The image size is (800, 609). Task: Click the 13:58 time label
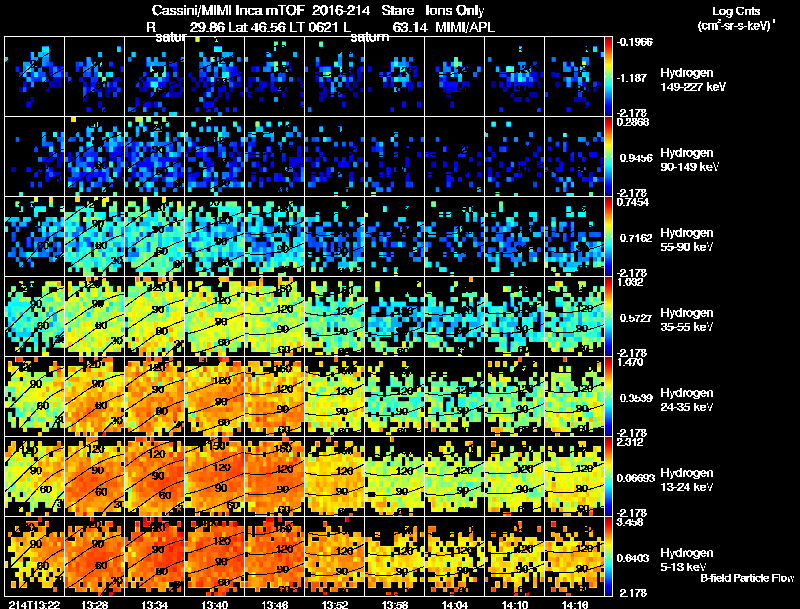click(x=395, y=604)
